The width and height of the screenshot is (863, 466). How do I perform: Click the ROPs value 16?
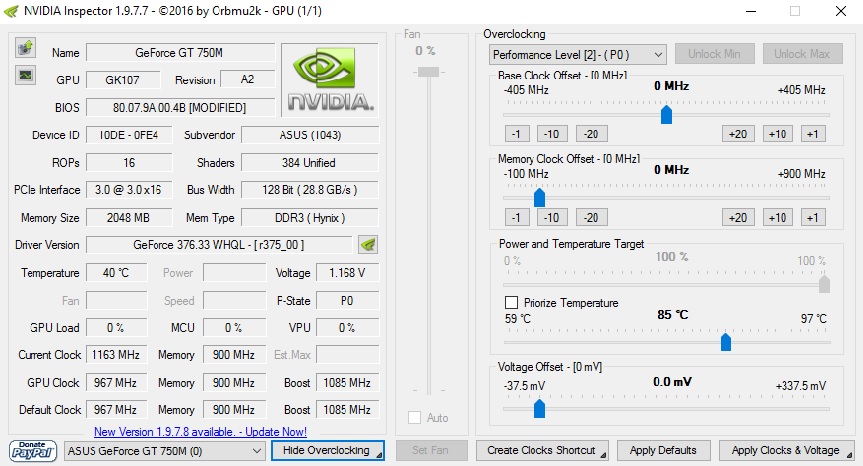[129, 162]
